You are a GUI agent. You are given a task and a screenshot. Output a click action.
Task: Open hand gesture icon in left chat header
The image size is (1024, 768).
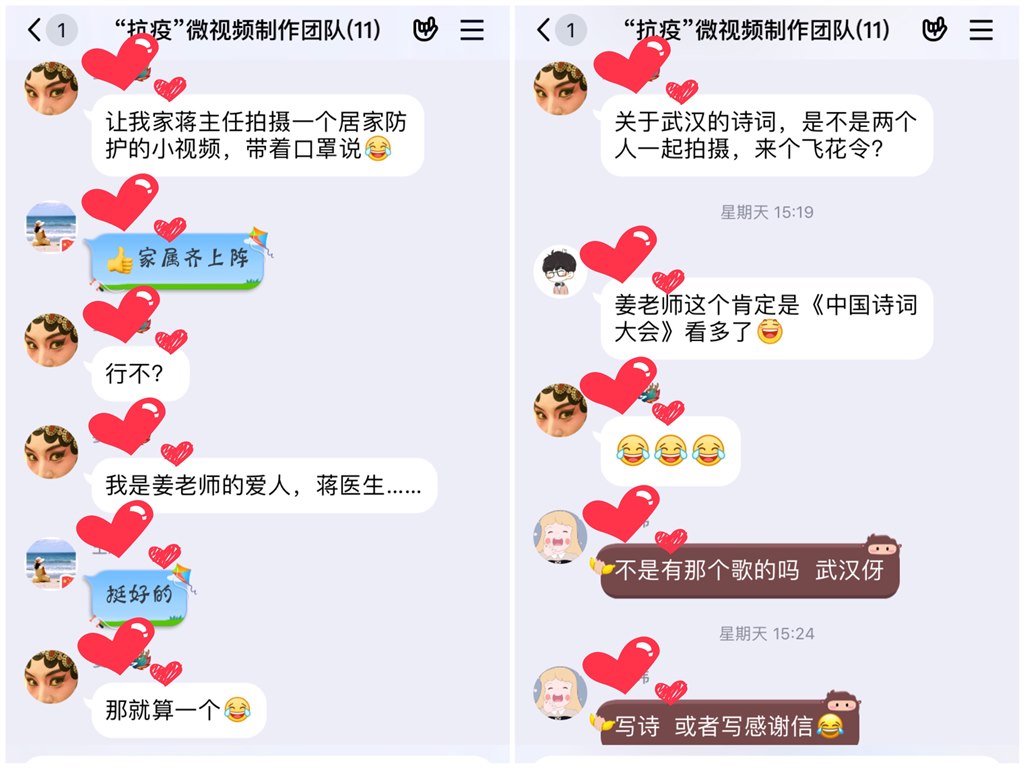425,29
